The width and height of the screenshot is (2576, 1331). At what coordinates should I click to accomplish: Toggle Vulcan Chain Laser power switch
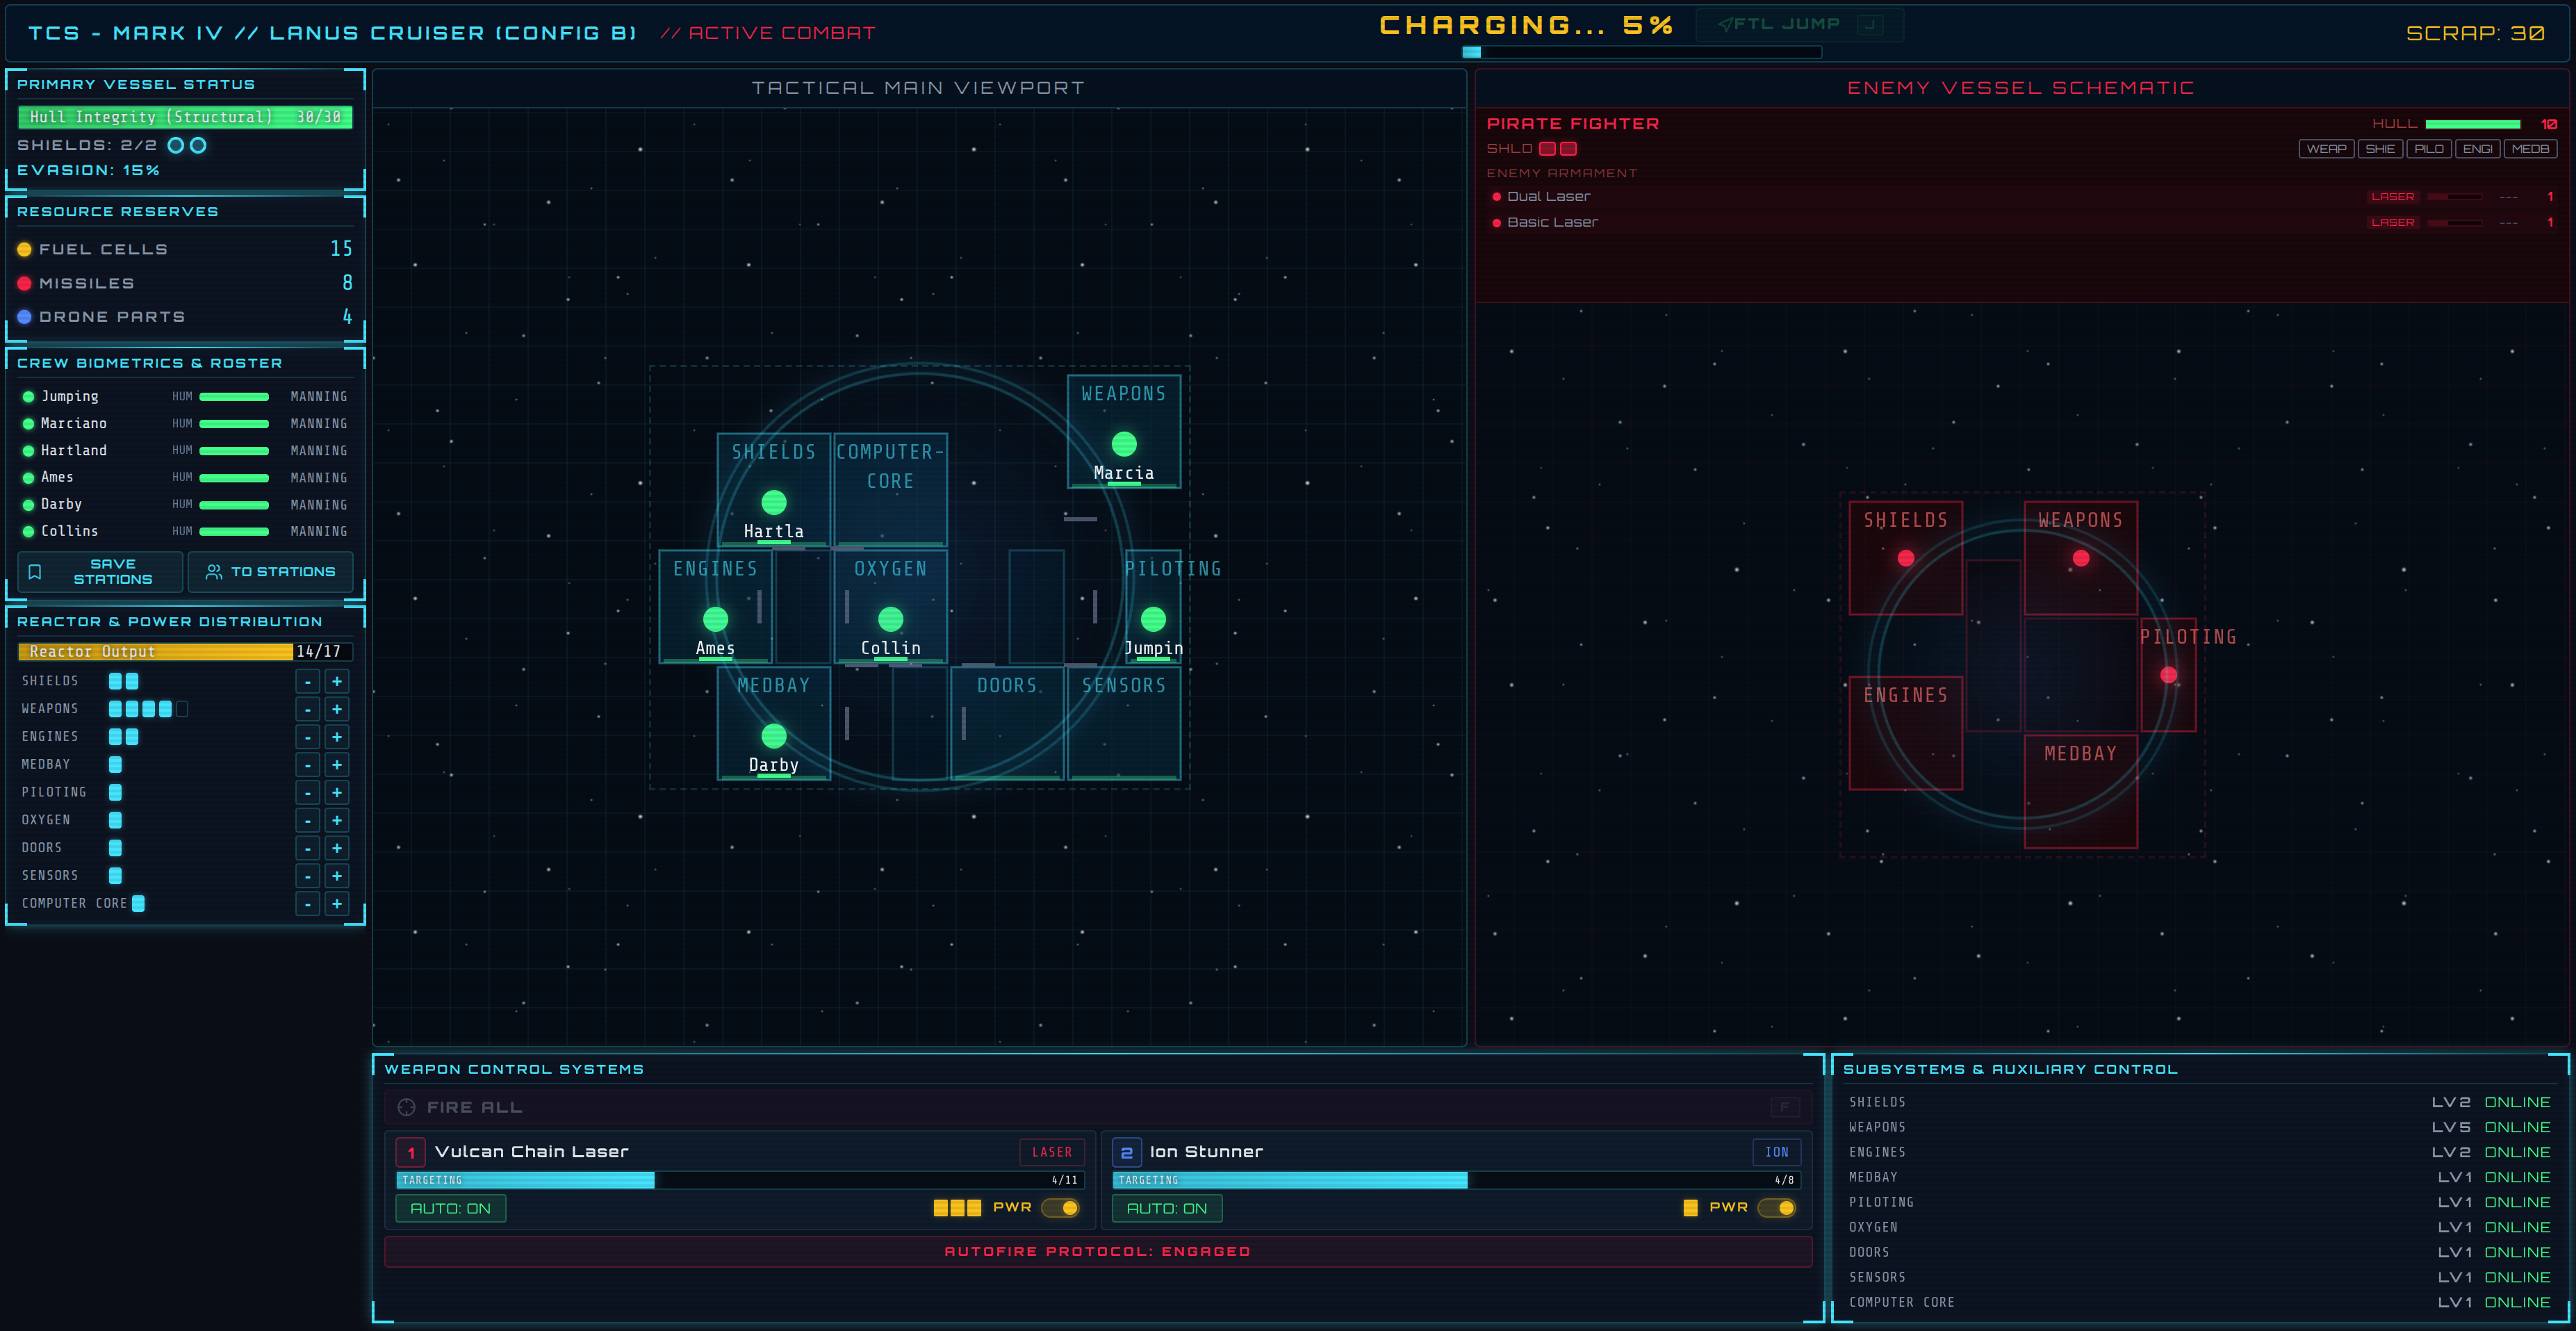(x=1060, y=1208)
